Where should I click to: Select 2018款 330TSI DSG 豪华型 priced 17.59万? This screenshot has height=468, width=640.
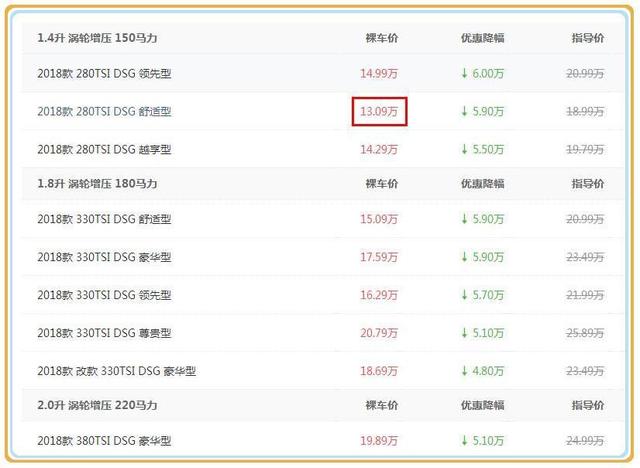tap(104, 257)
